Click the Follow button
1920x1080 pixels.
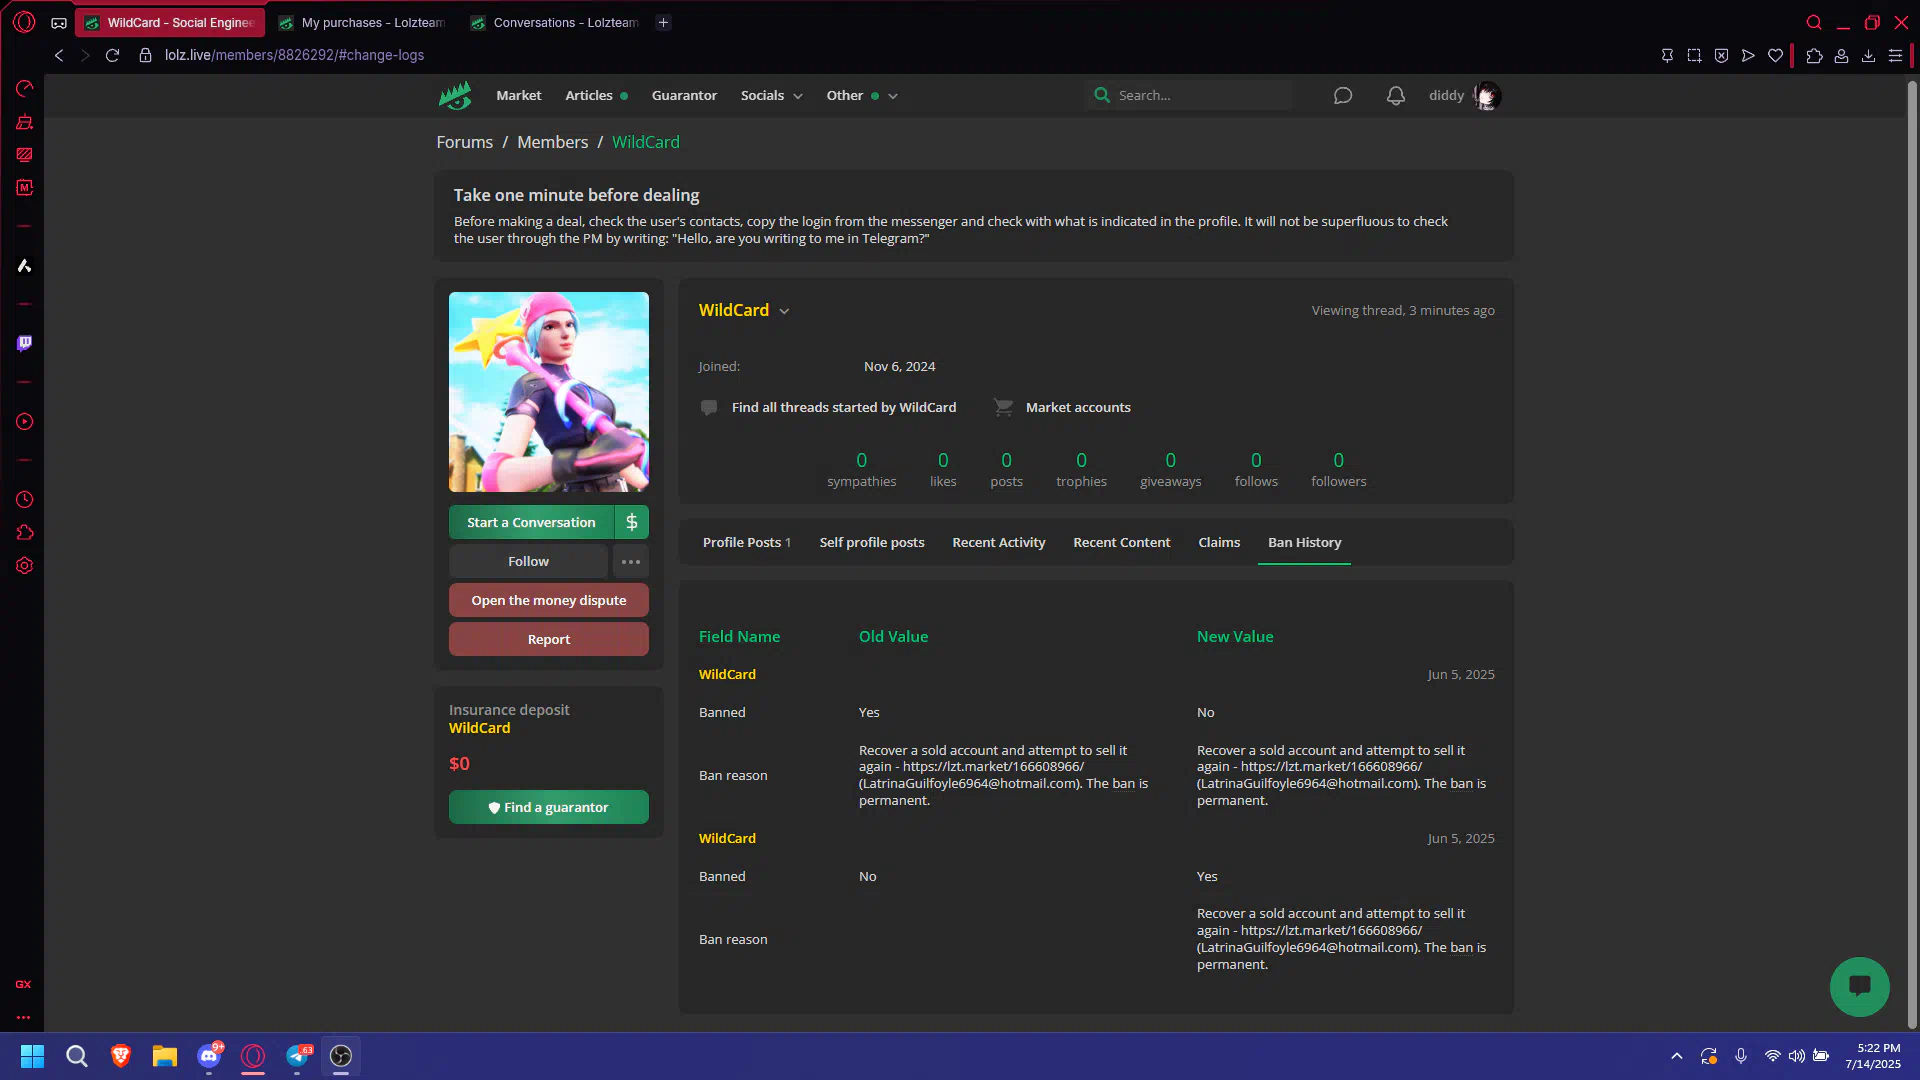[528, 561]
